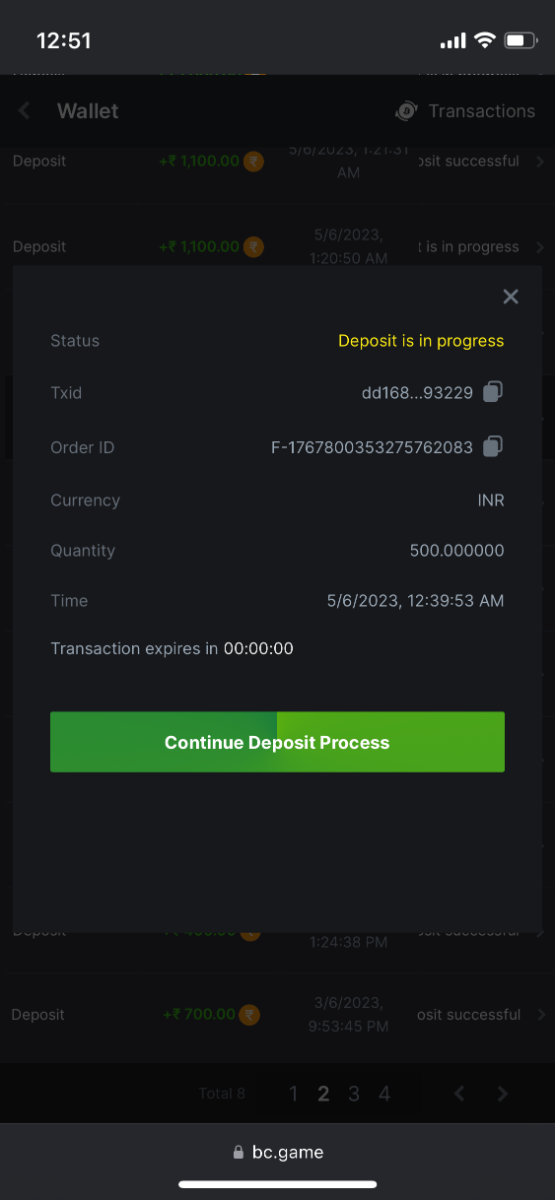Expand the ₹700.00 deposit row chevron
The height and width of the screenshot is (1200, 555).
[540, 1015]
